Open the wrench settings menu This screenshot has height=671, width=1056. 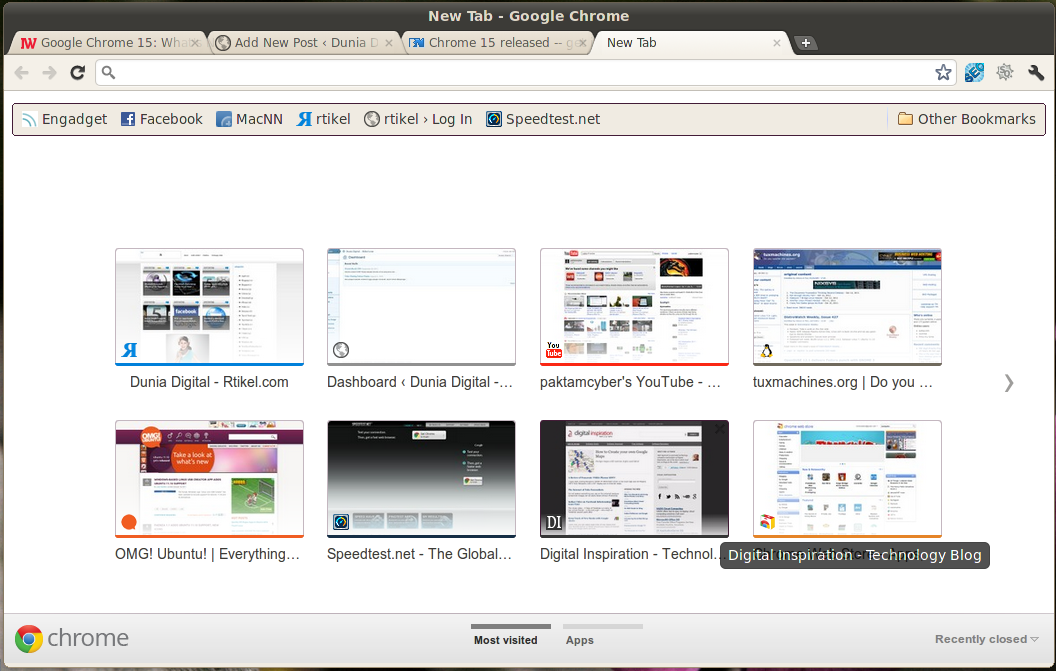pos(1036,73)
